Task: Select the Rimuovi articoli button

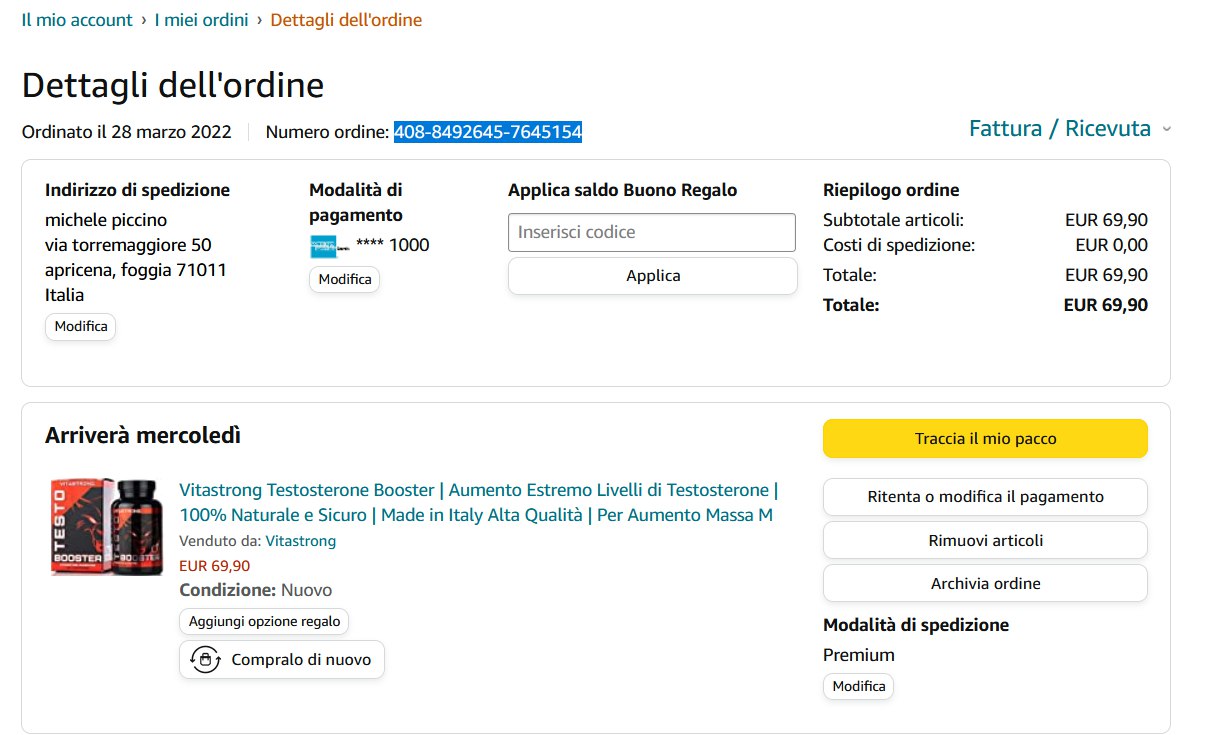Action: click(x=985, y=540)
